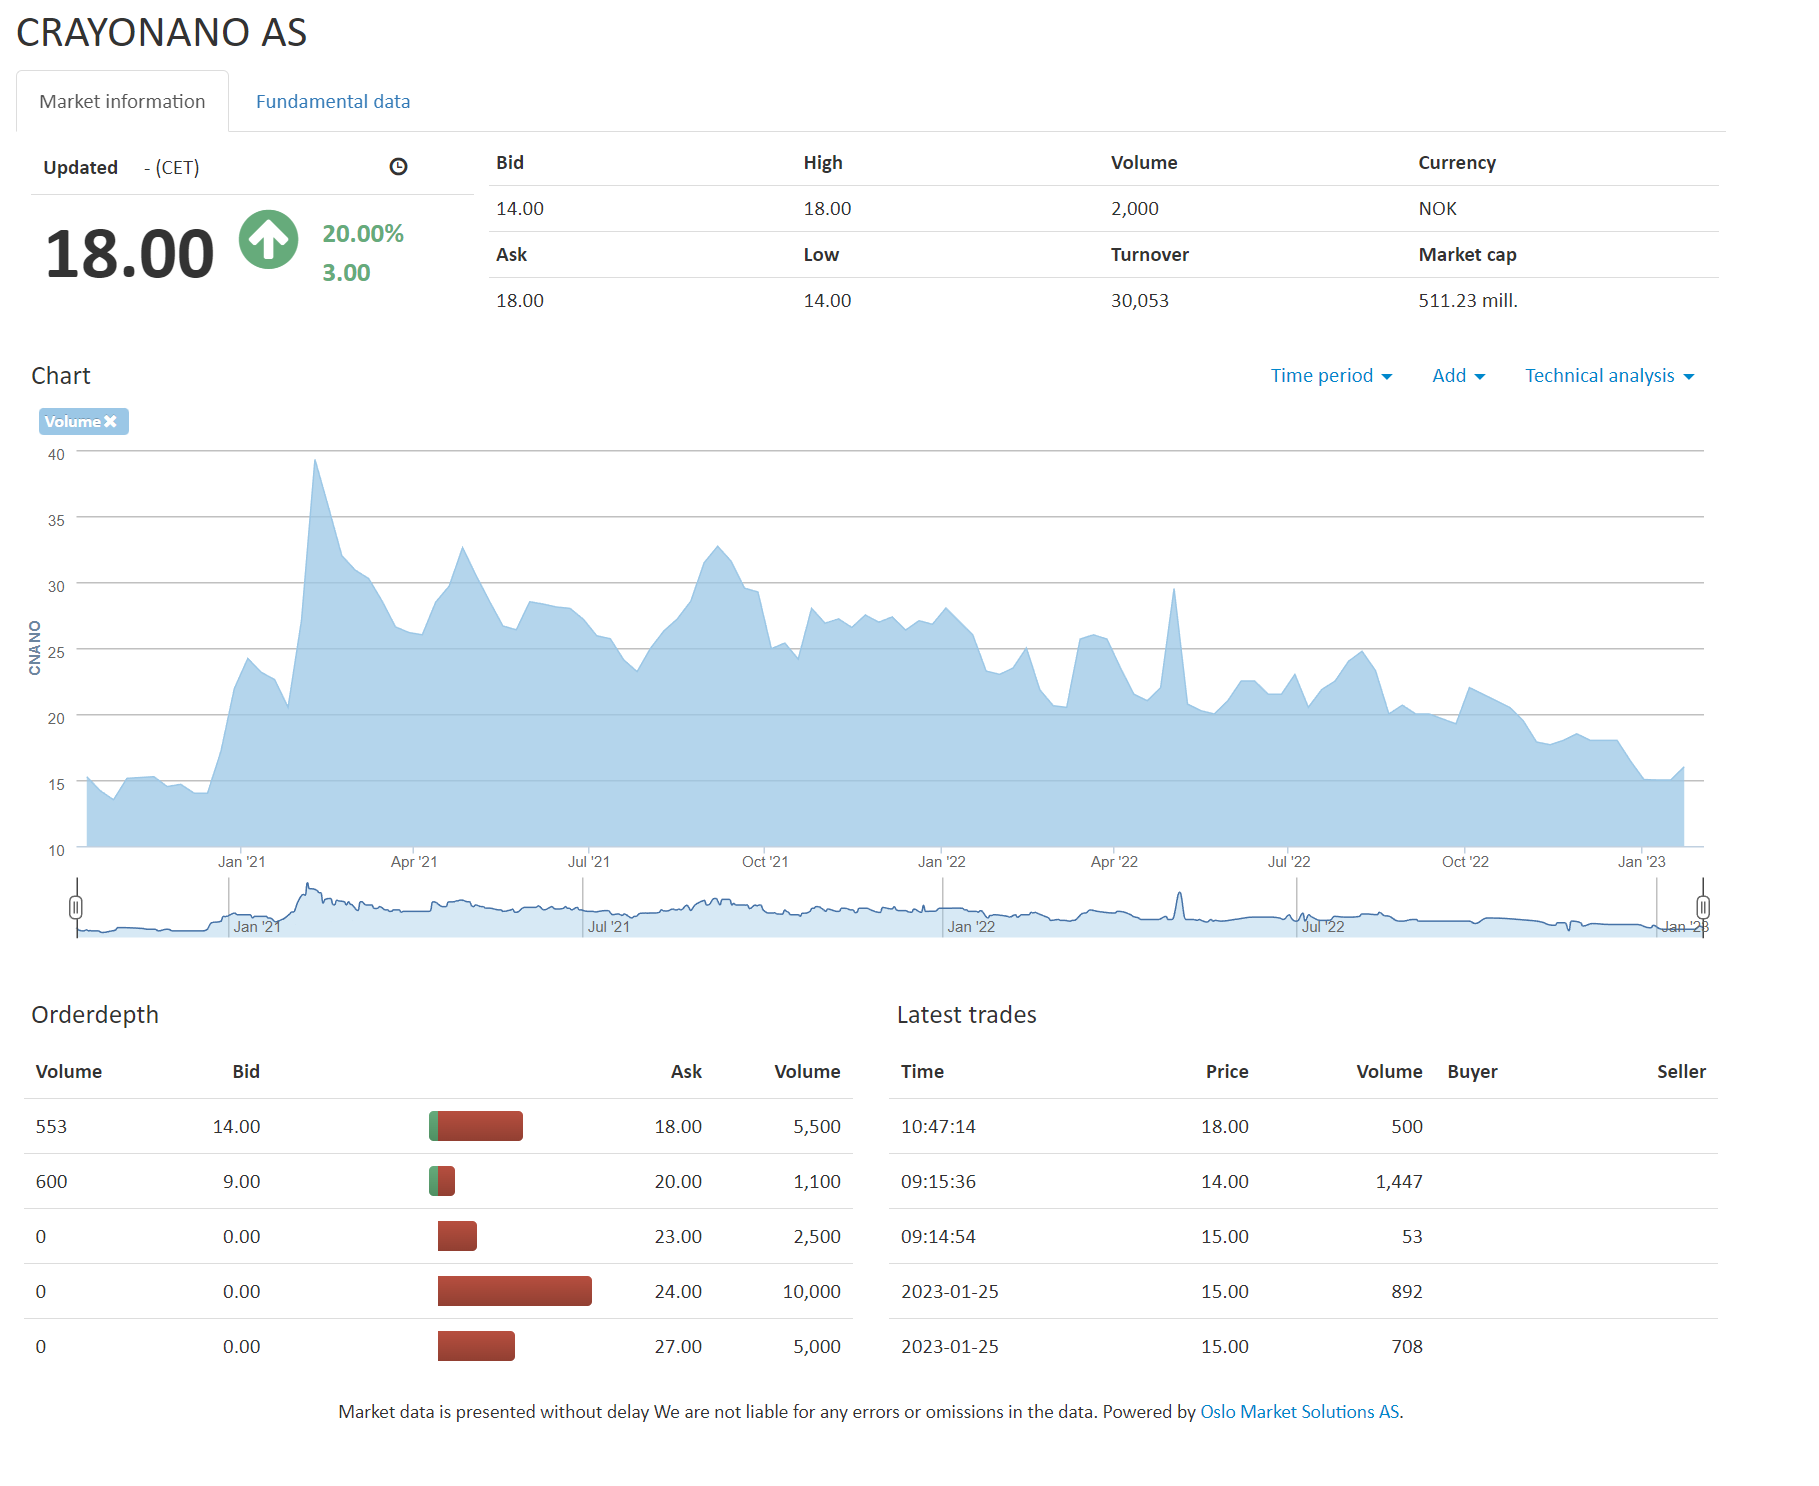
Task: Click the 09:15:36 trade row time
Action: point(938,1181)
